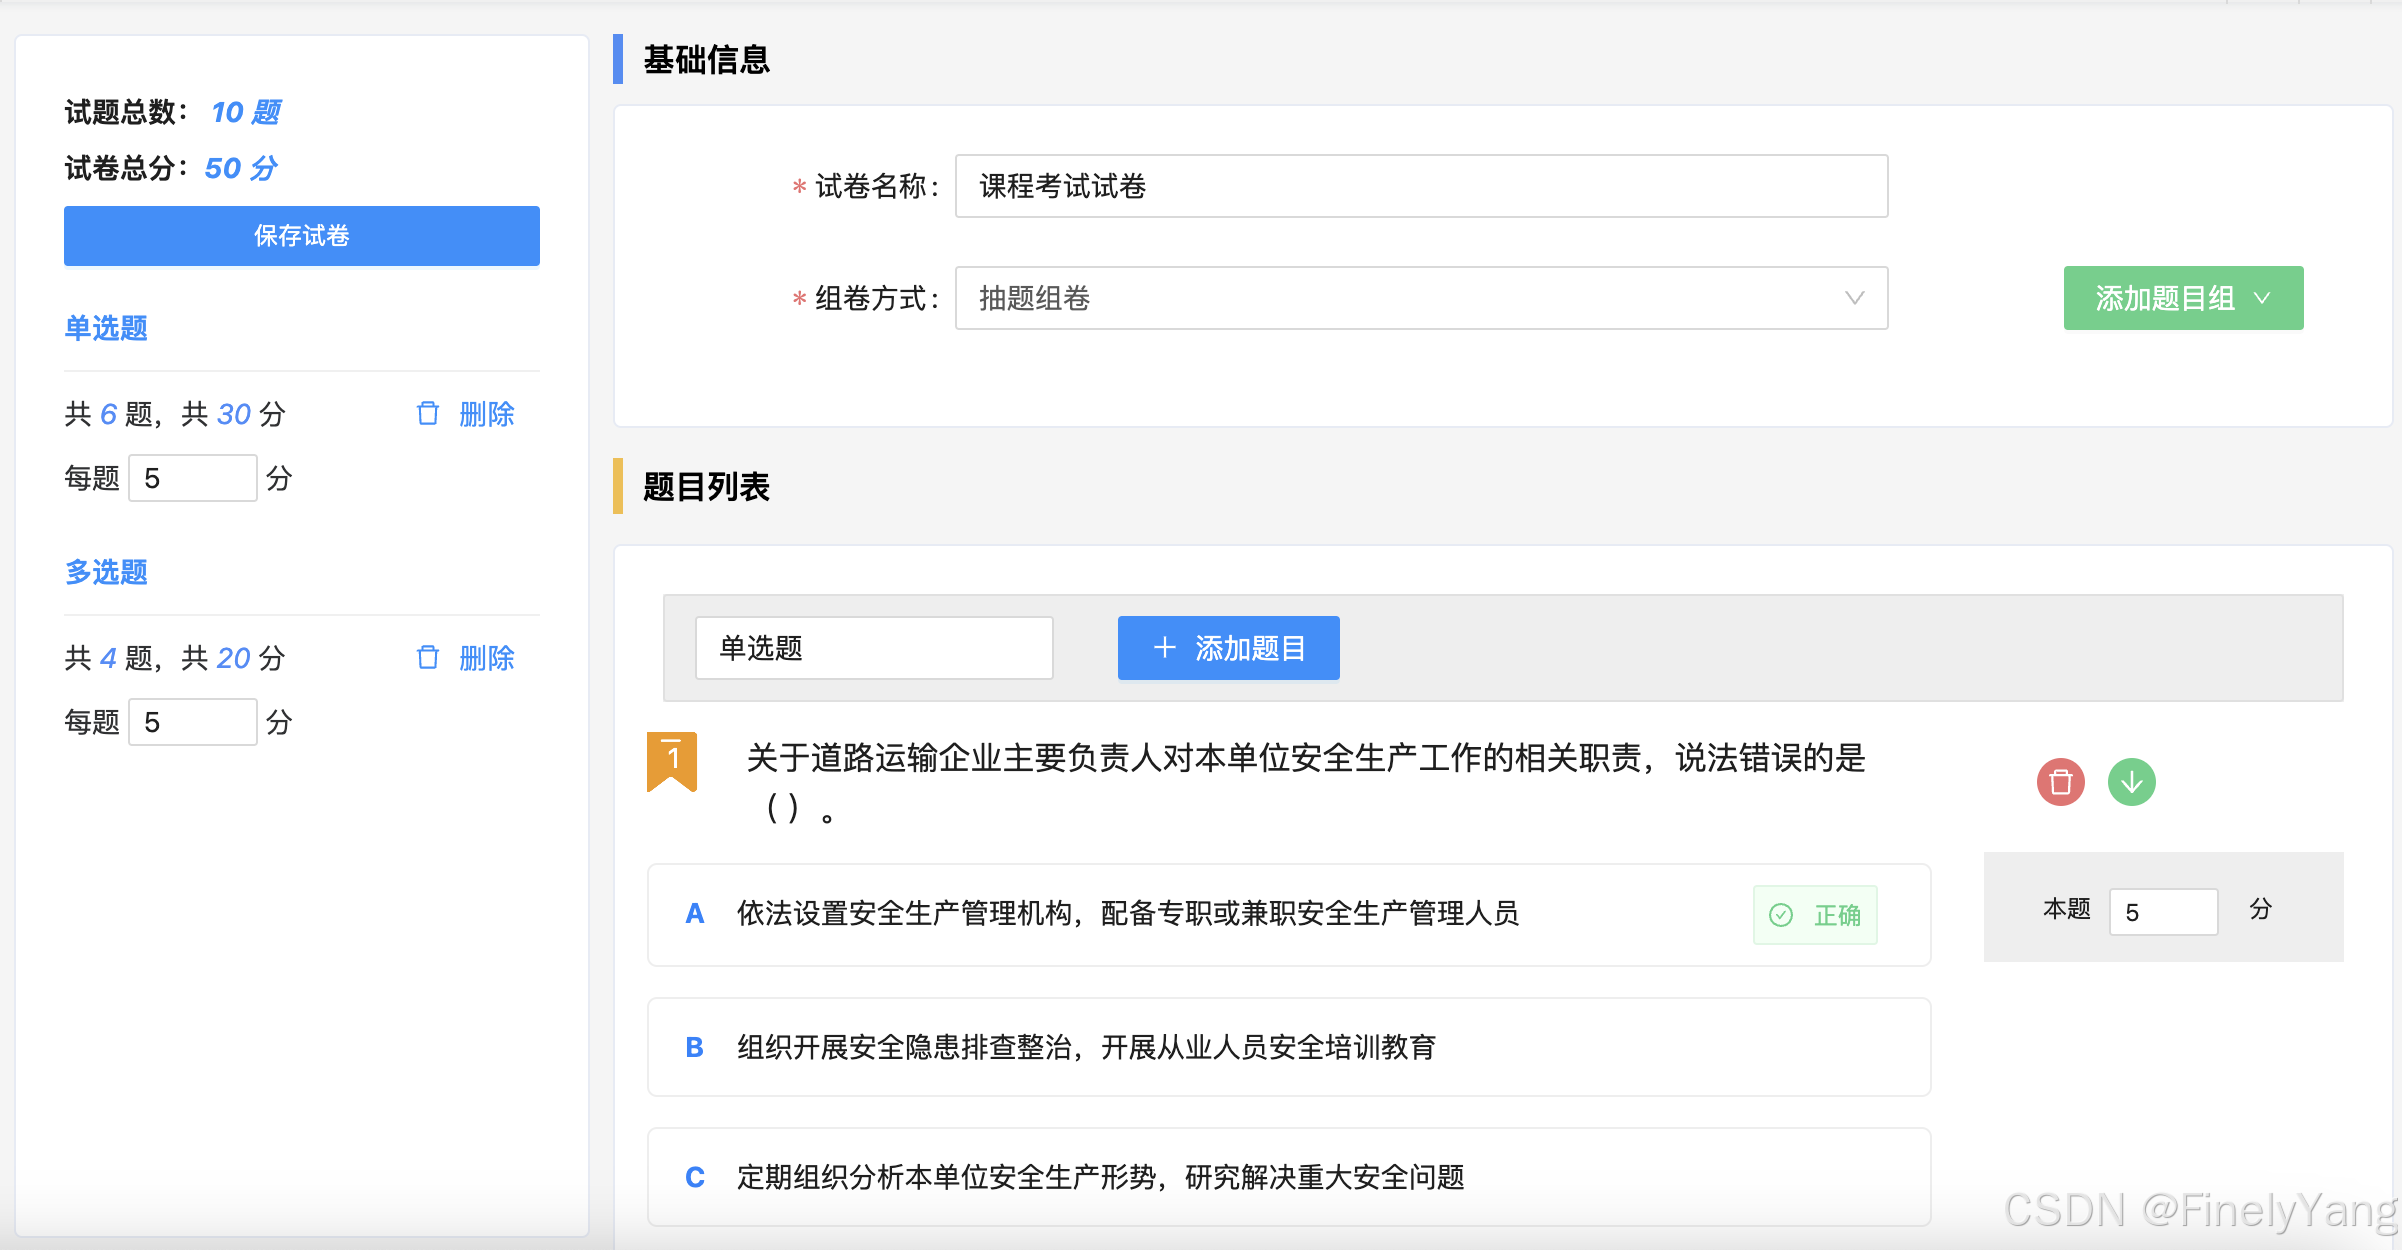The height and width of the screenshot is (1250, 2402).
Task: Focus the 试卷名称 input field
Action: 1420,186
